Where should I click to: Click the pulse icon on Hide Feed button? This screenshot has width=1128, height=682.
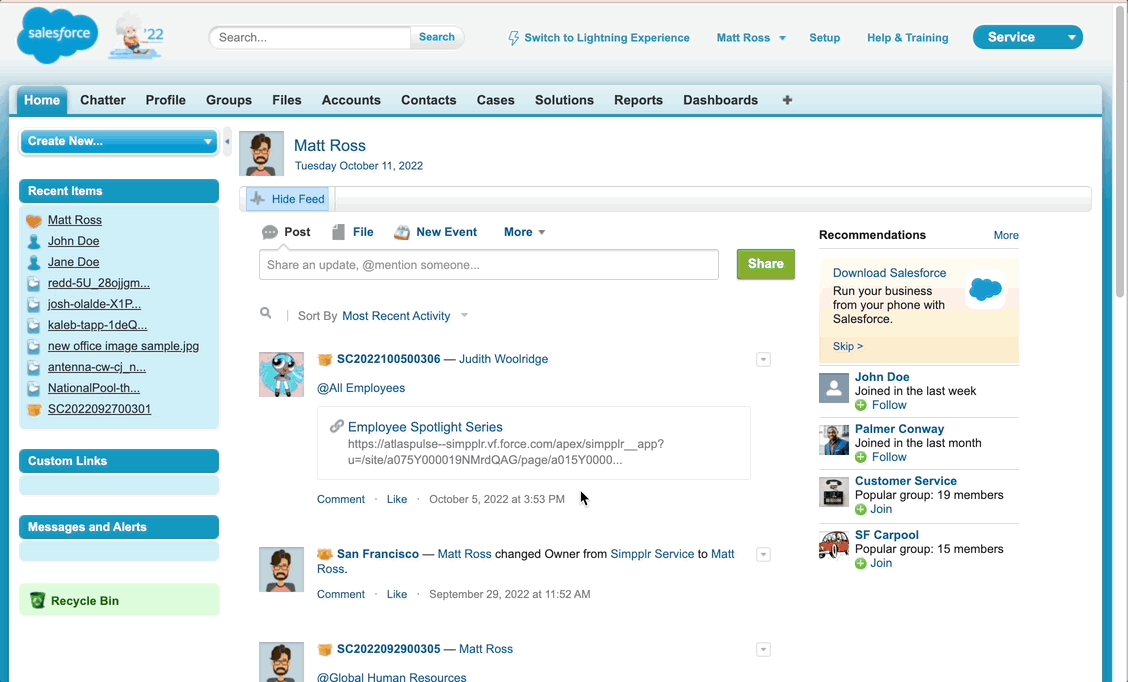click(x=257, y=199)
